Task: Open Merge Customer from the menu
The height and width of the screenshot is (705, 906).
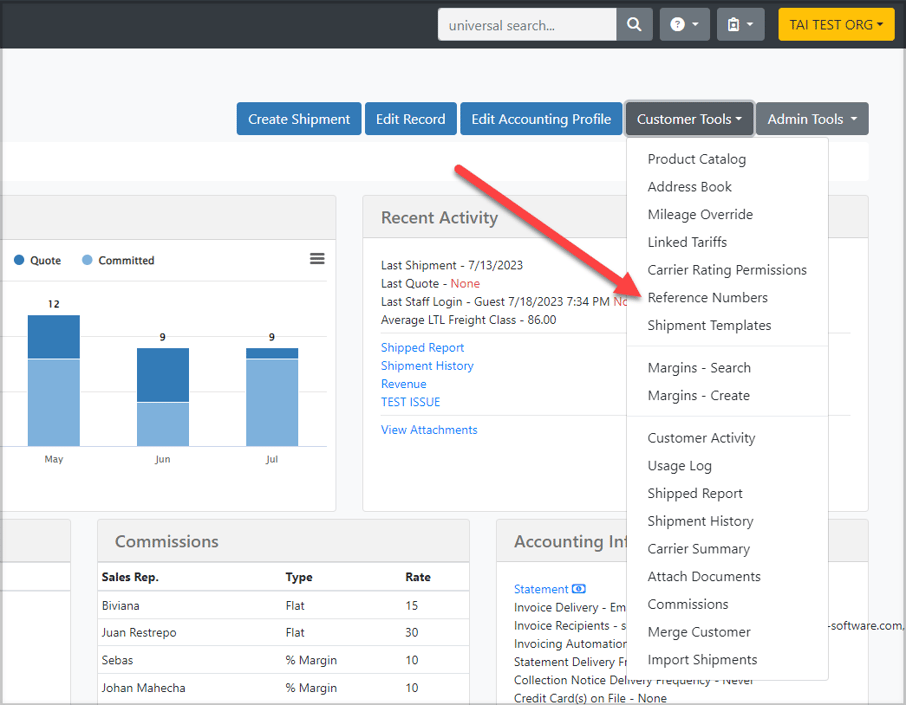Action: pos(698,632)
